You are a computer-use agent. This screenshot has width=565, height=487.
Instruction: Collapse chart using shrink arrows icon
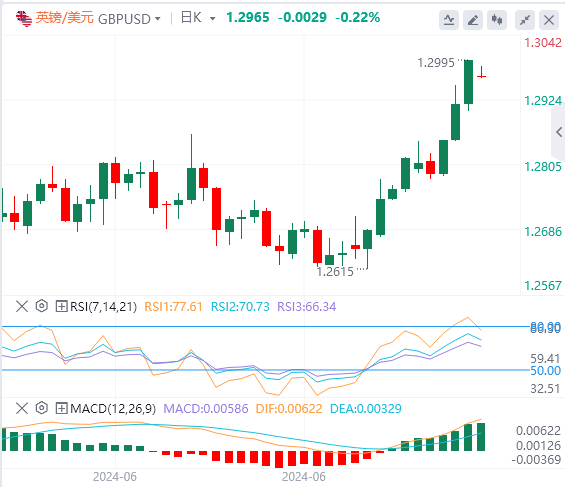click(x=525, y=20)
